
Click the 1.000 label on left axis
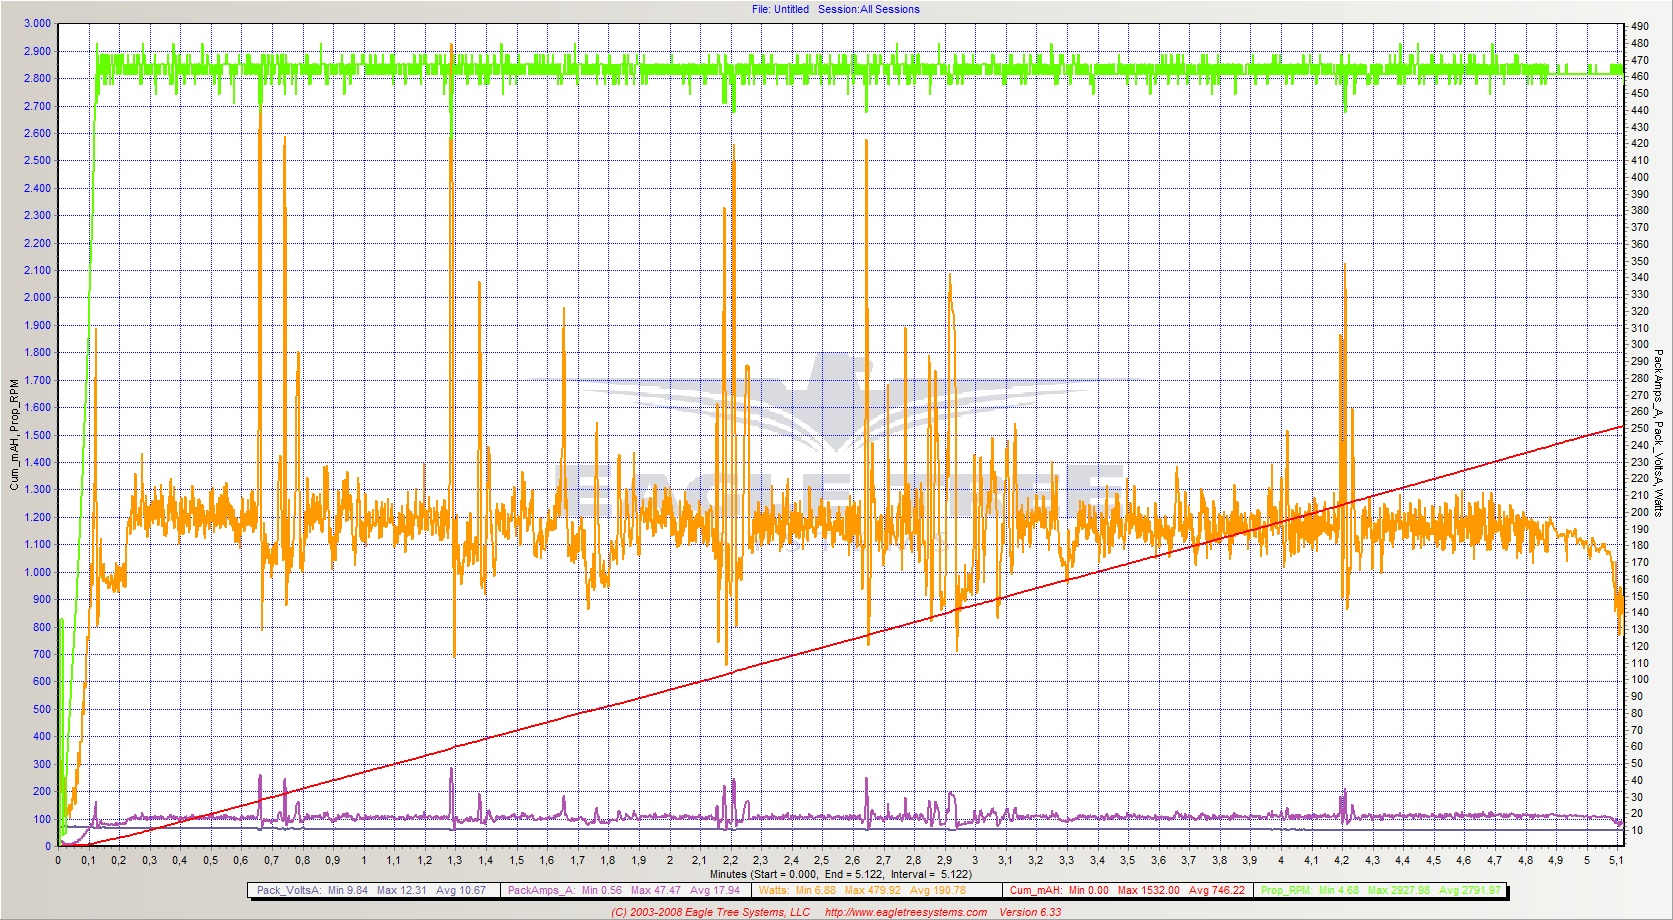tap(37, 572)
